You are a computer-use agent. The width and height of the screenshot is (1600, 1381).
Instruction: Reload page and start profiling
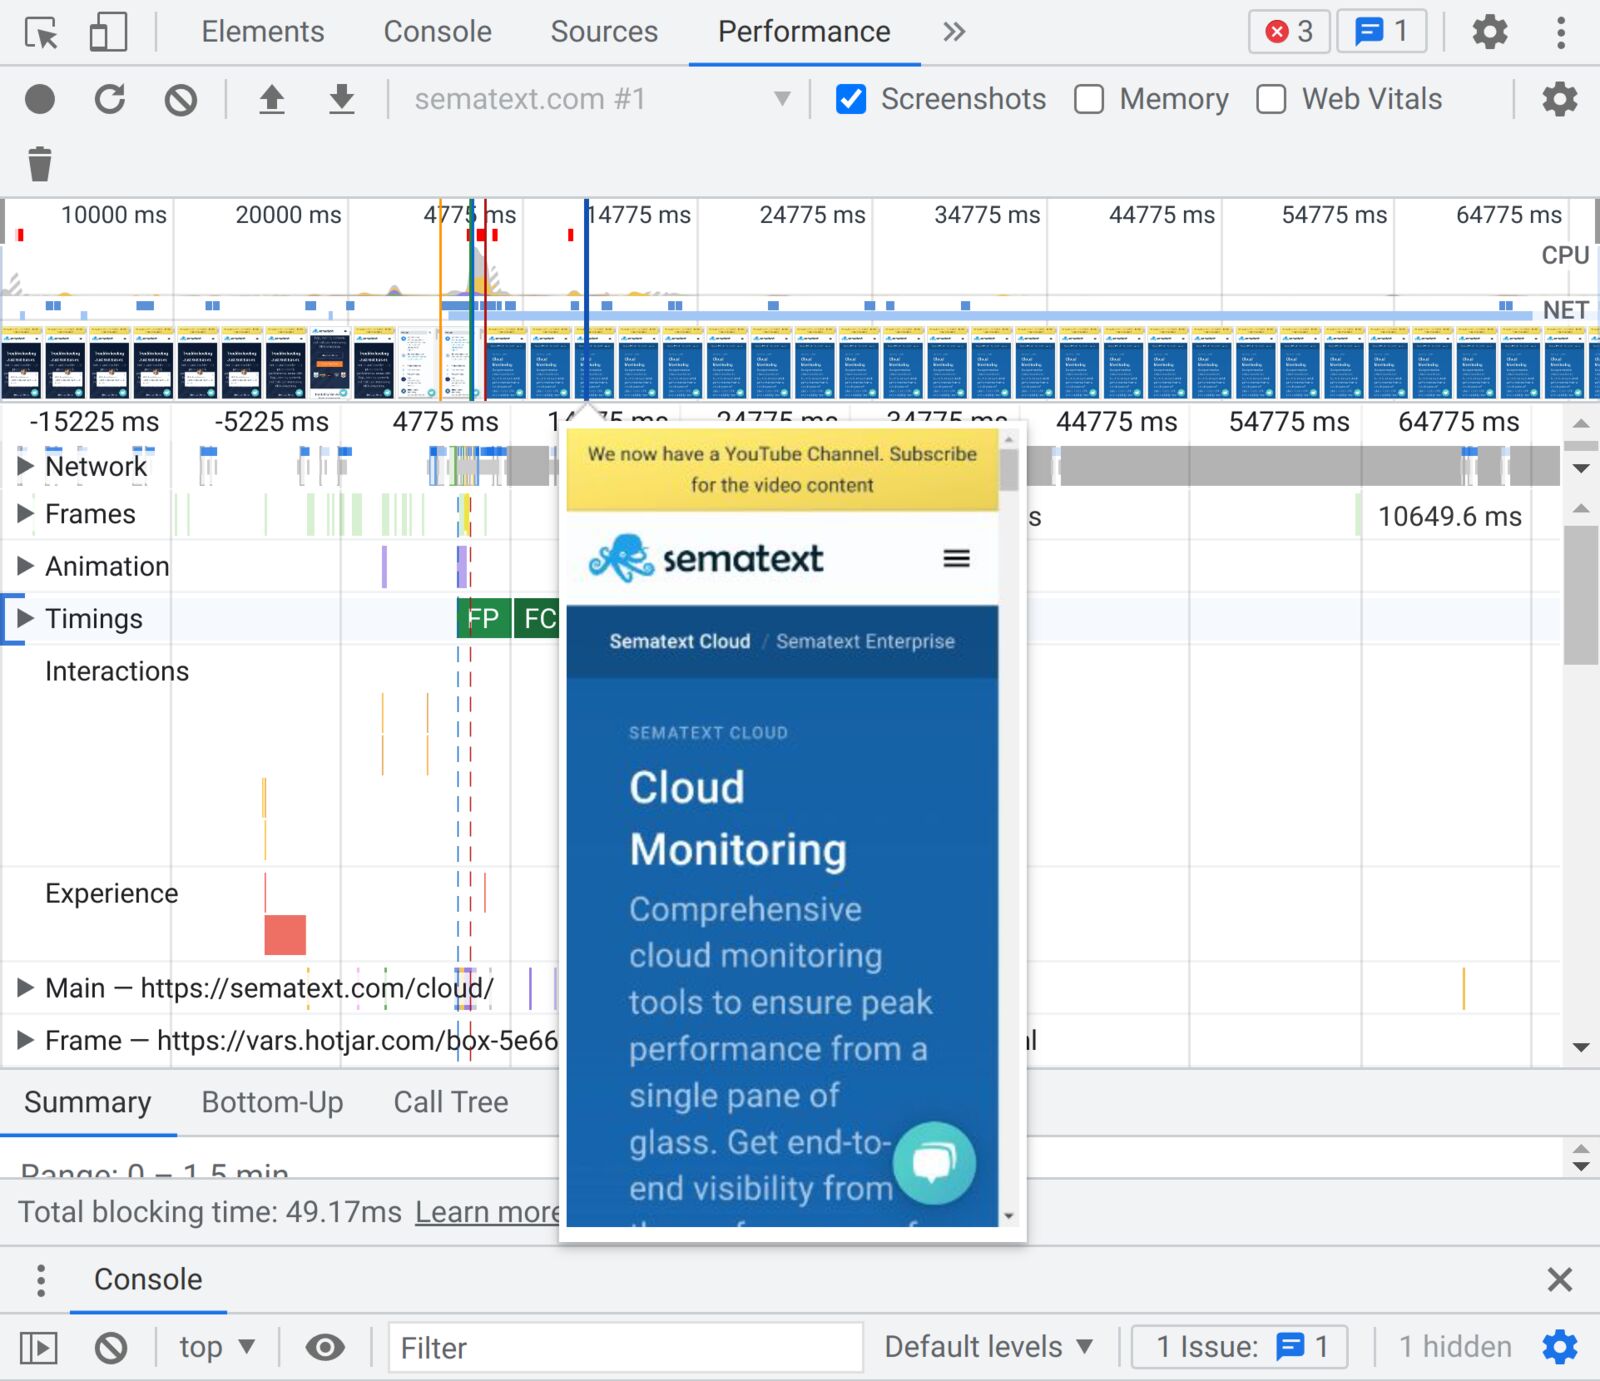tap(110, 99)
